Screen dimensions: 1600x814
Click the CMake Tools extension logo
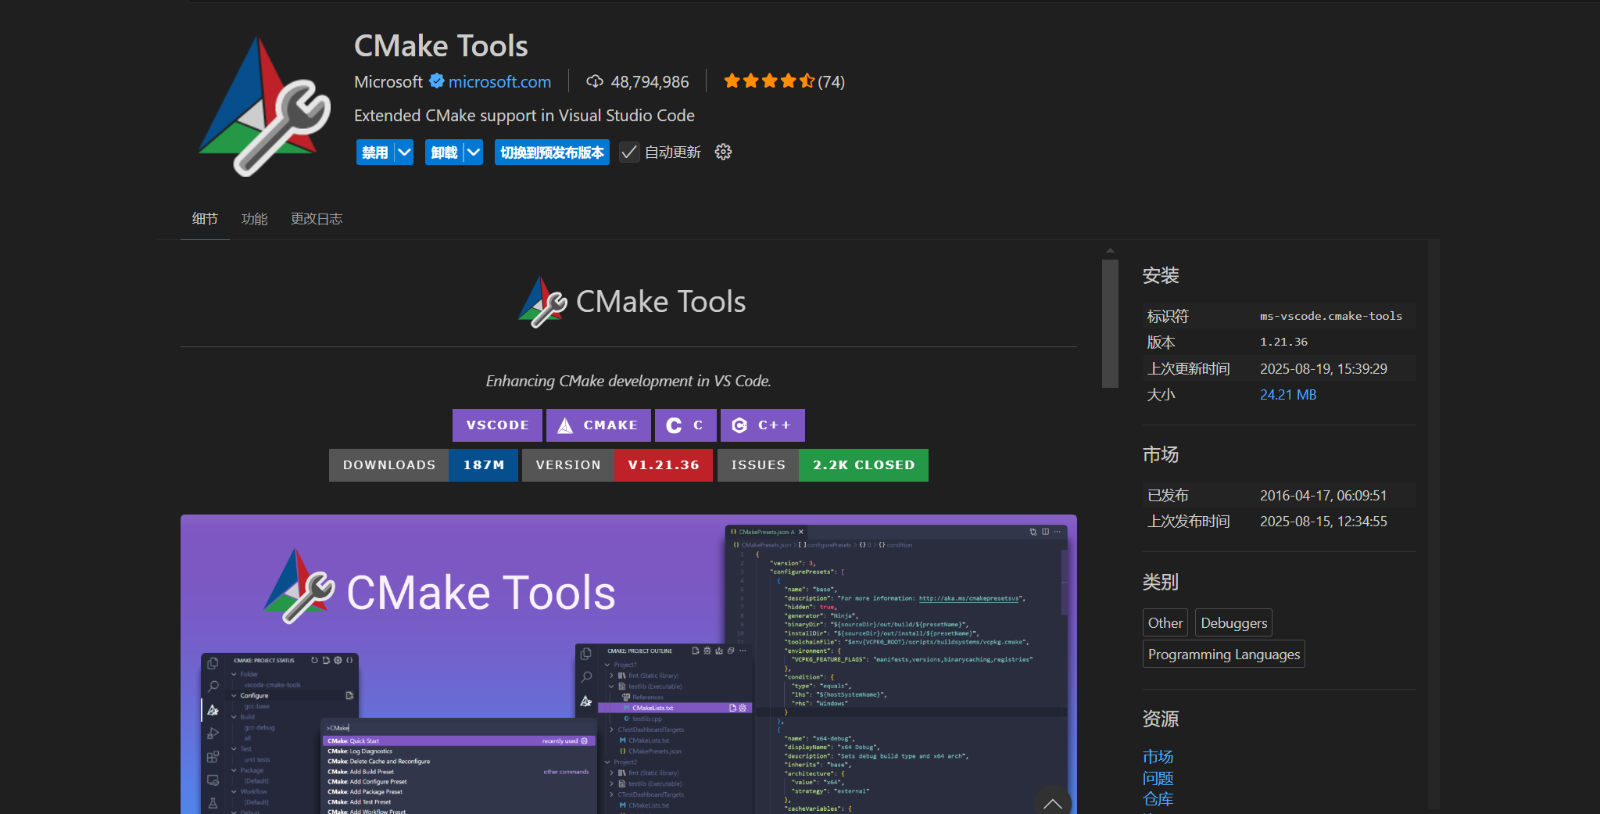(265, 107)
